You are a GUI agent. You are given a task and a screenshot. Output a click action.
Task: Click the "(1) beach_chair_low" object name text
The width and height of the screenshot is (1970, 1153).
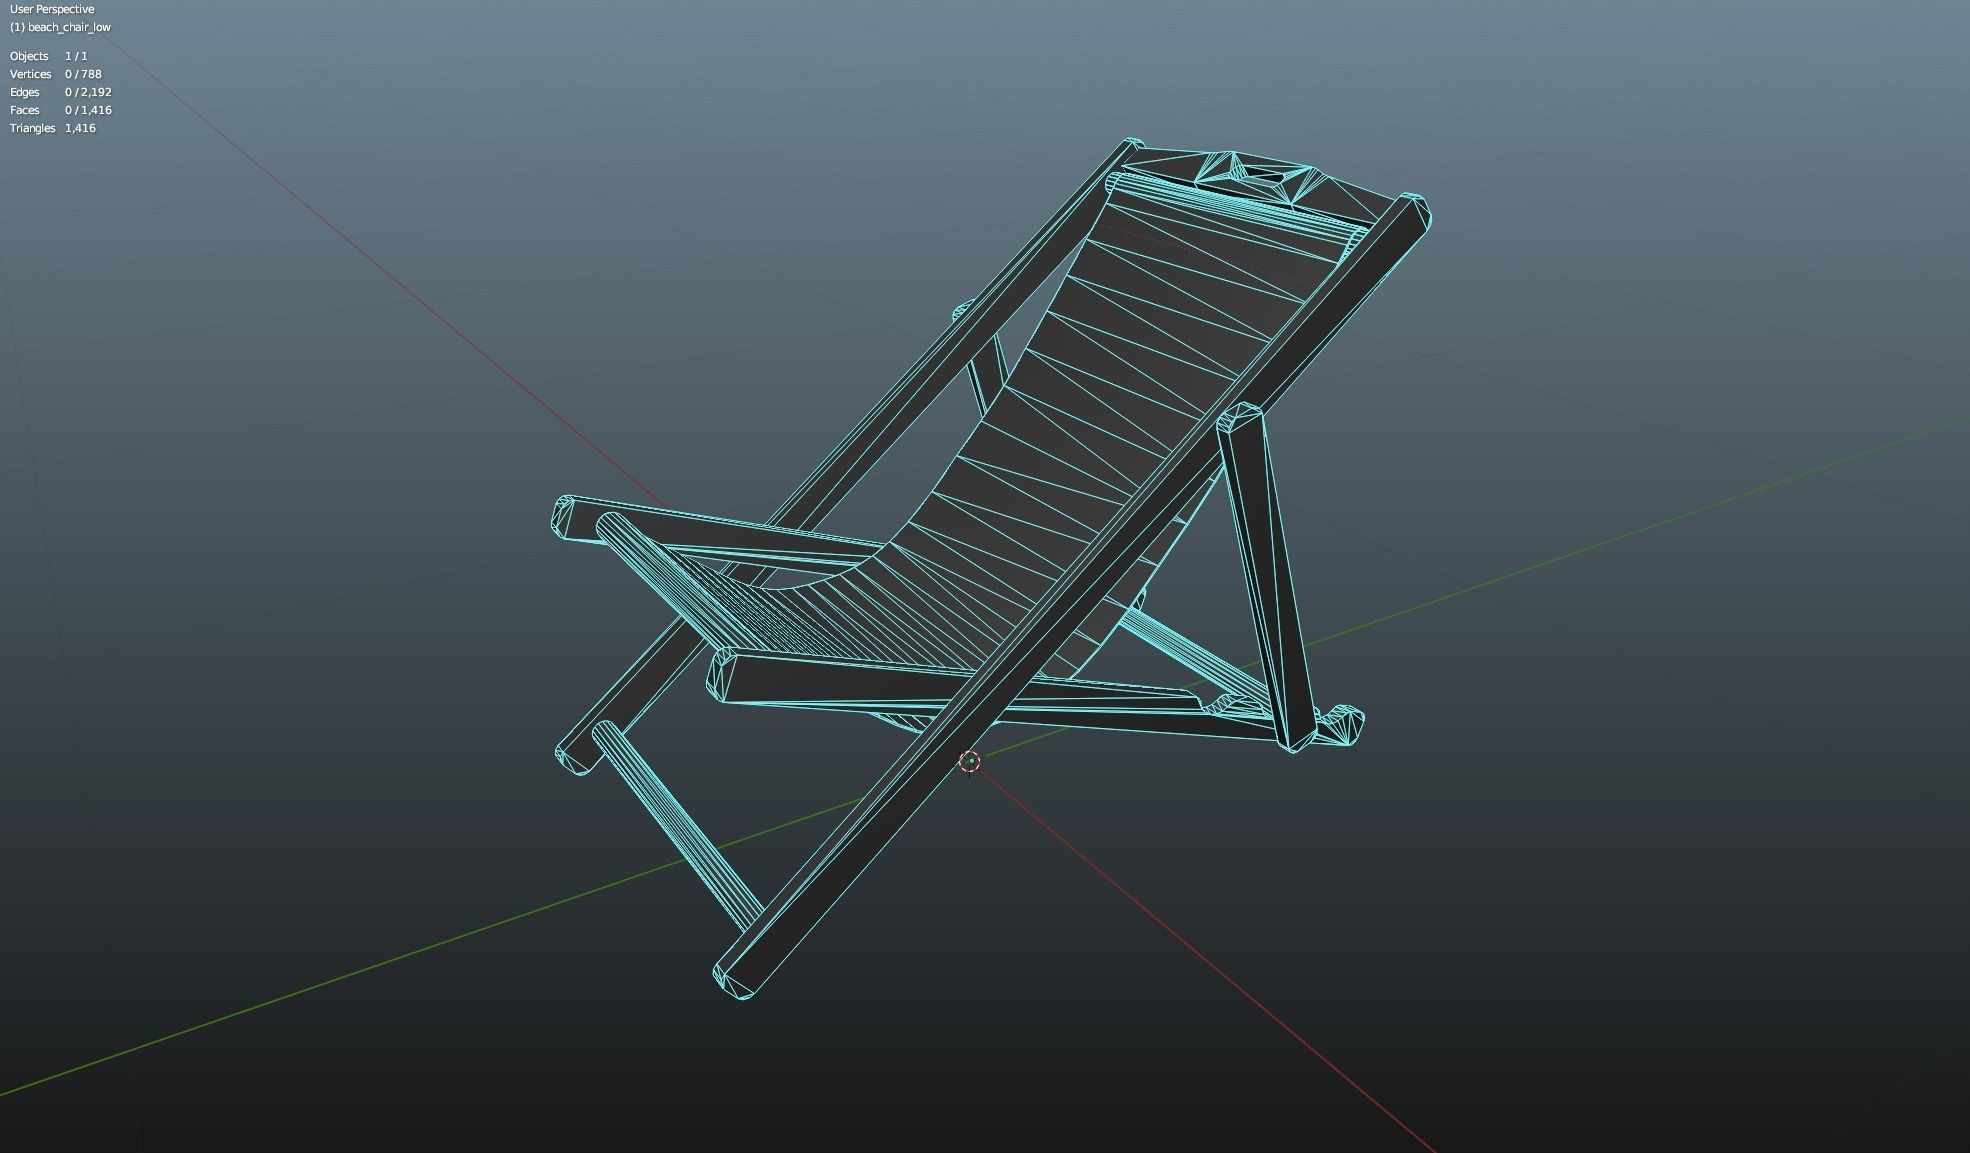(60, 27)
